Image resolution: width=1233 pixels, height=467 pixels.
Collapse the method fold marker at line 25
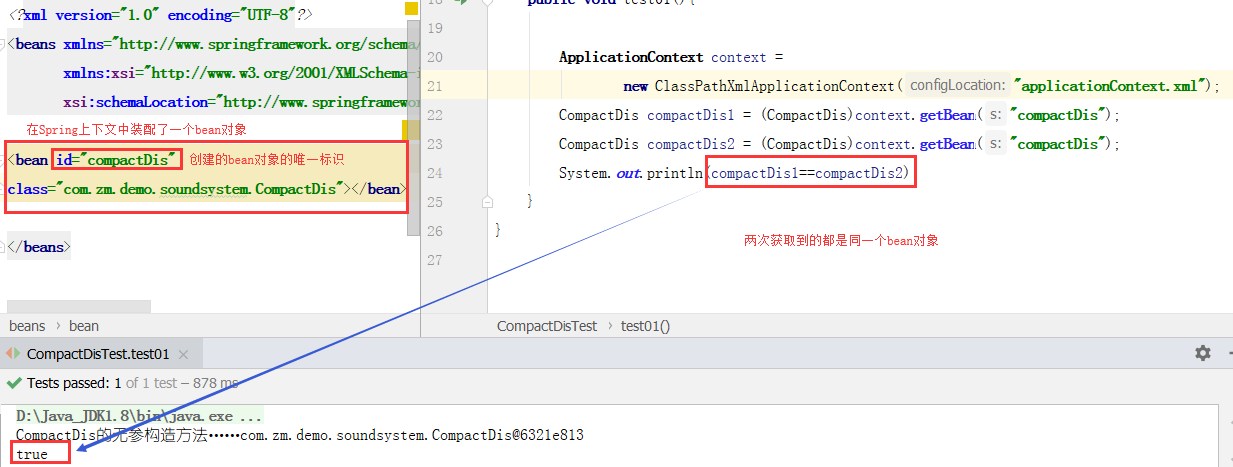486,202
